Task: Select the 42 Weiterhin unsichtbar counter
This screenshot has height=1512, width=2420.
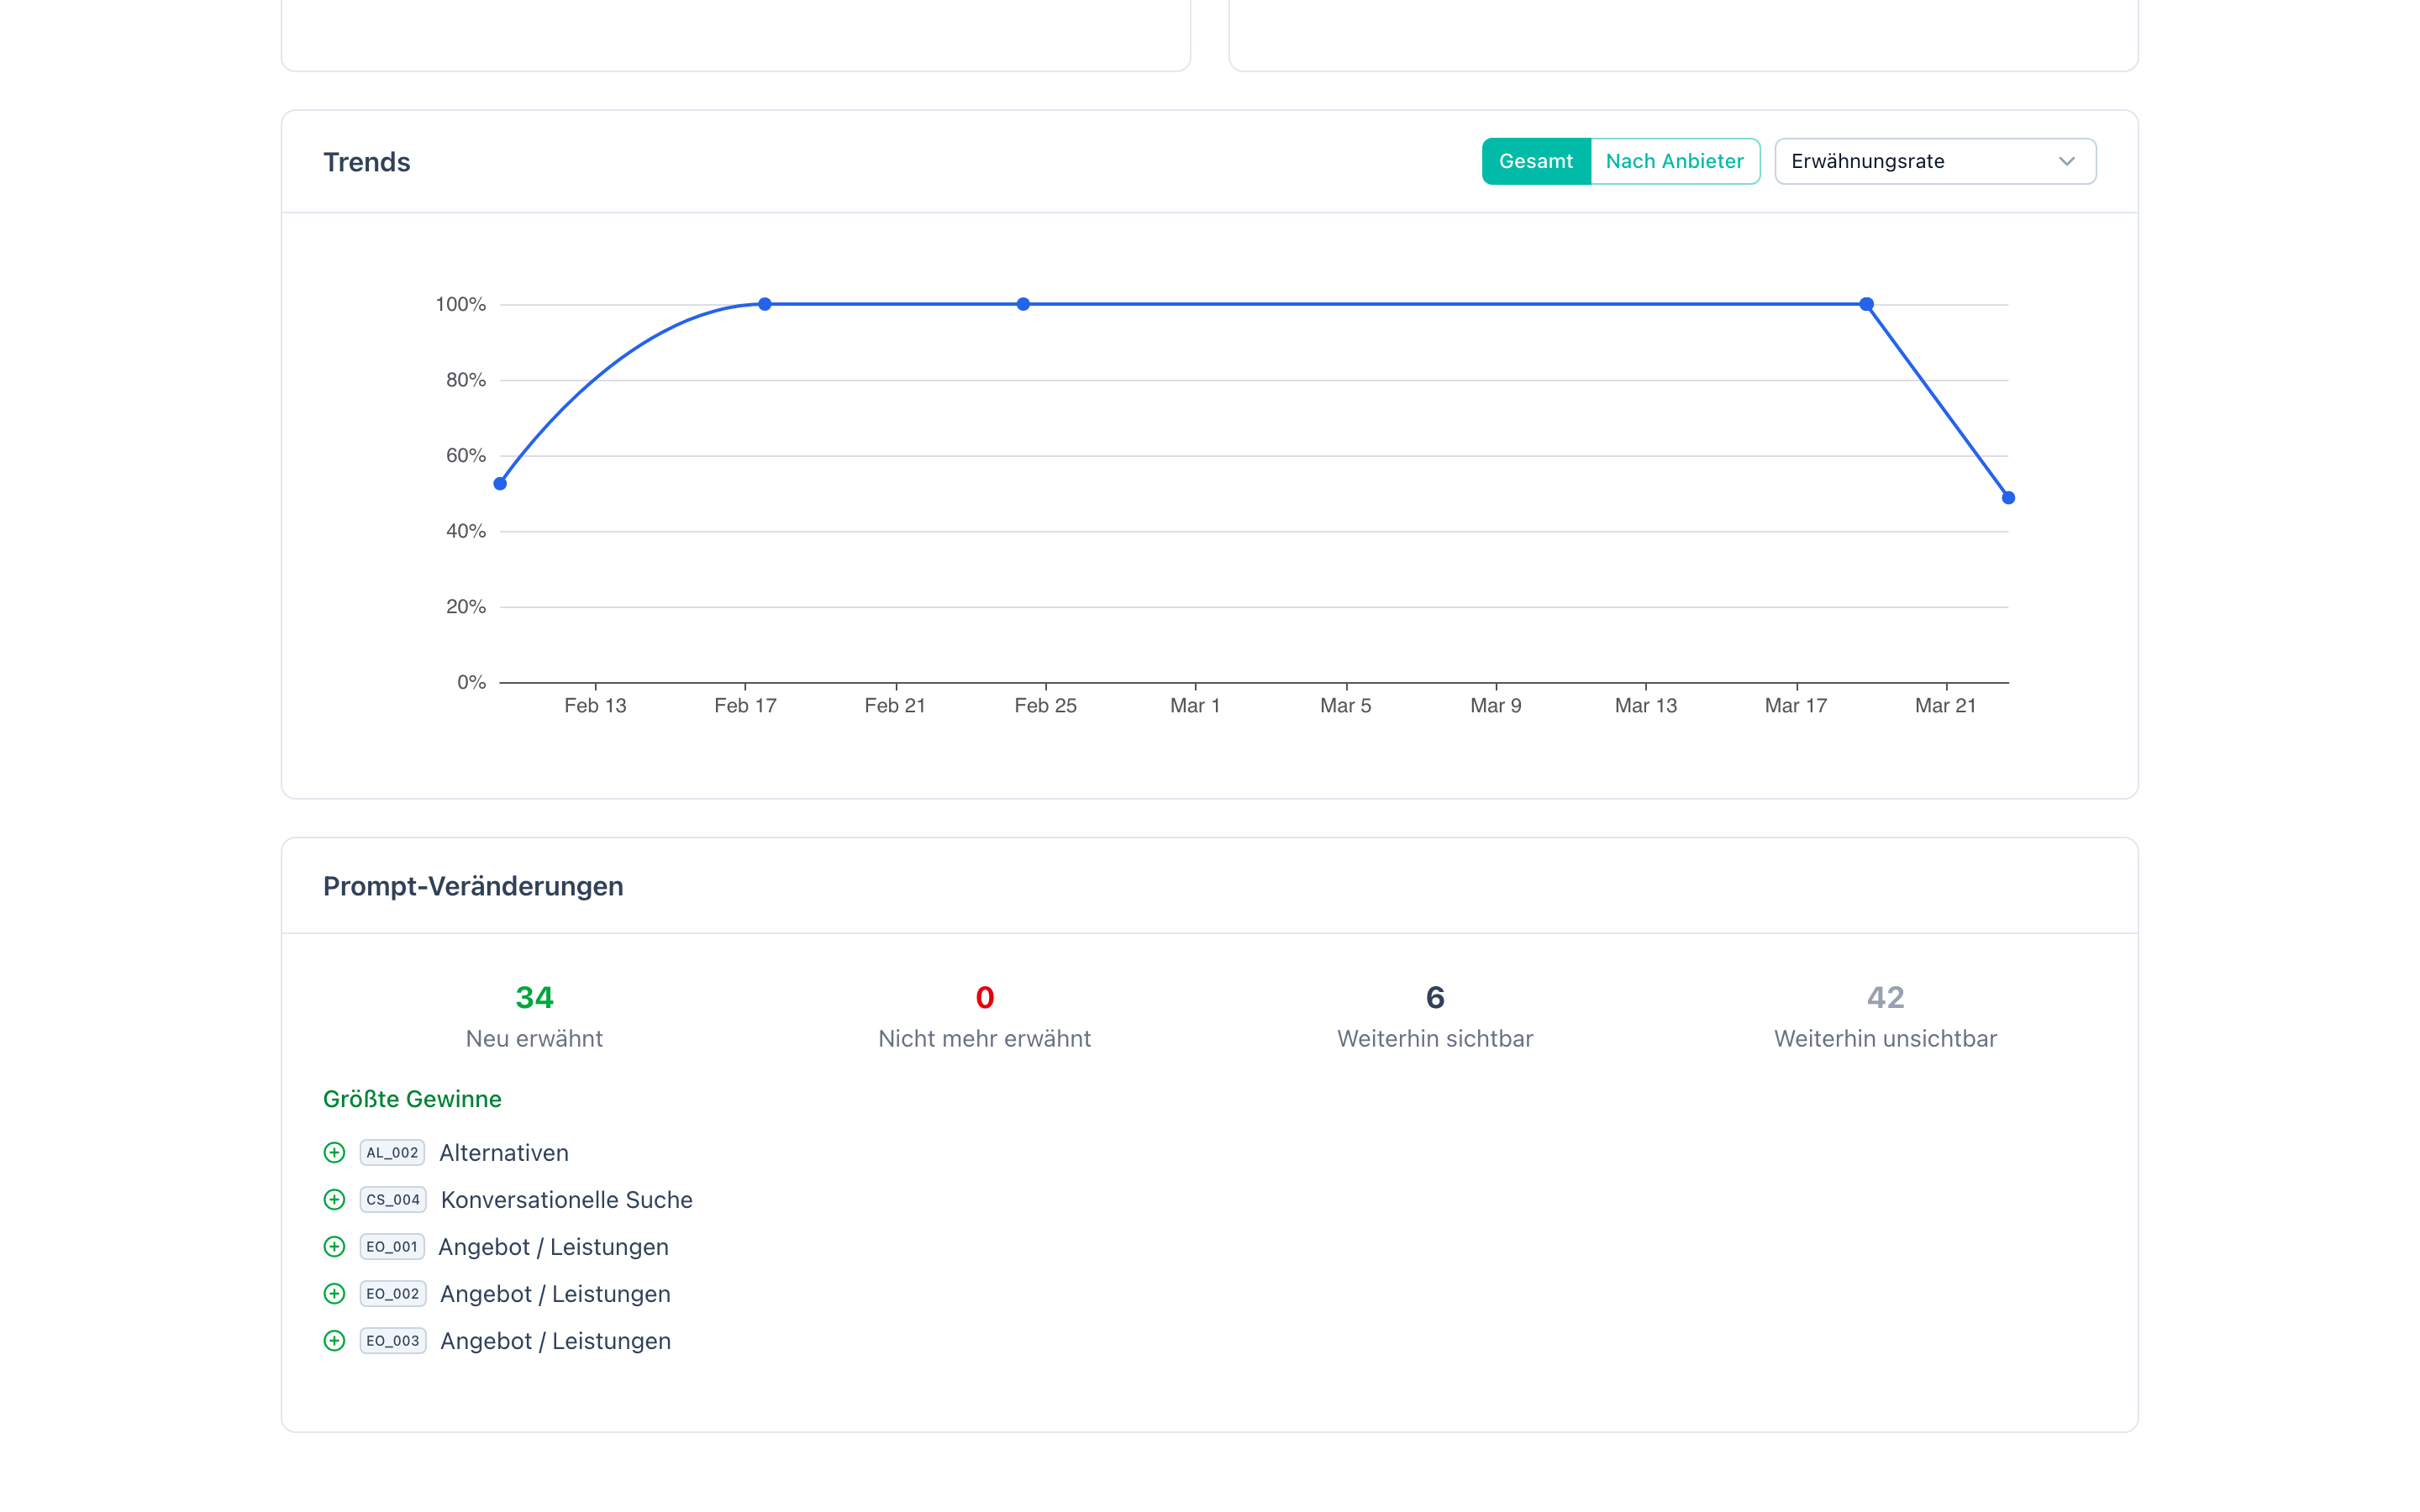Action: pos(1884,997)
